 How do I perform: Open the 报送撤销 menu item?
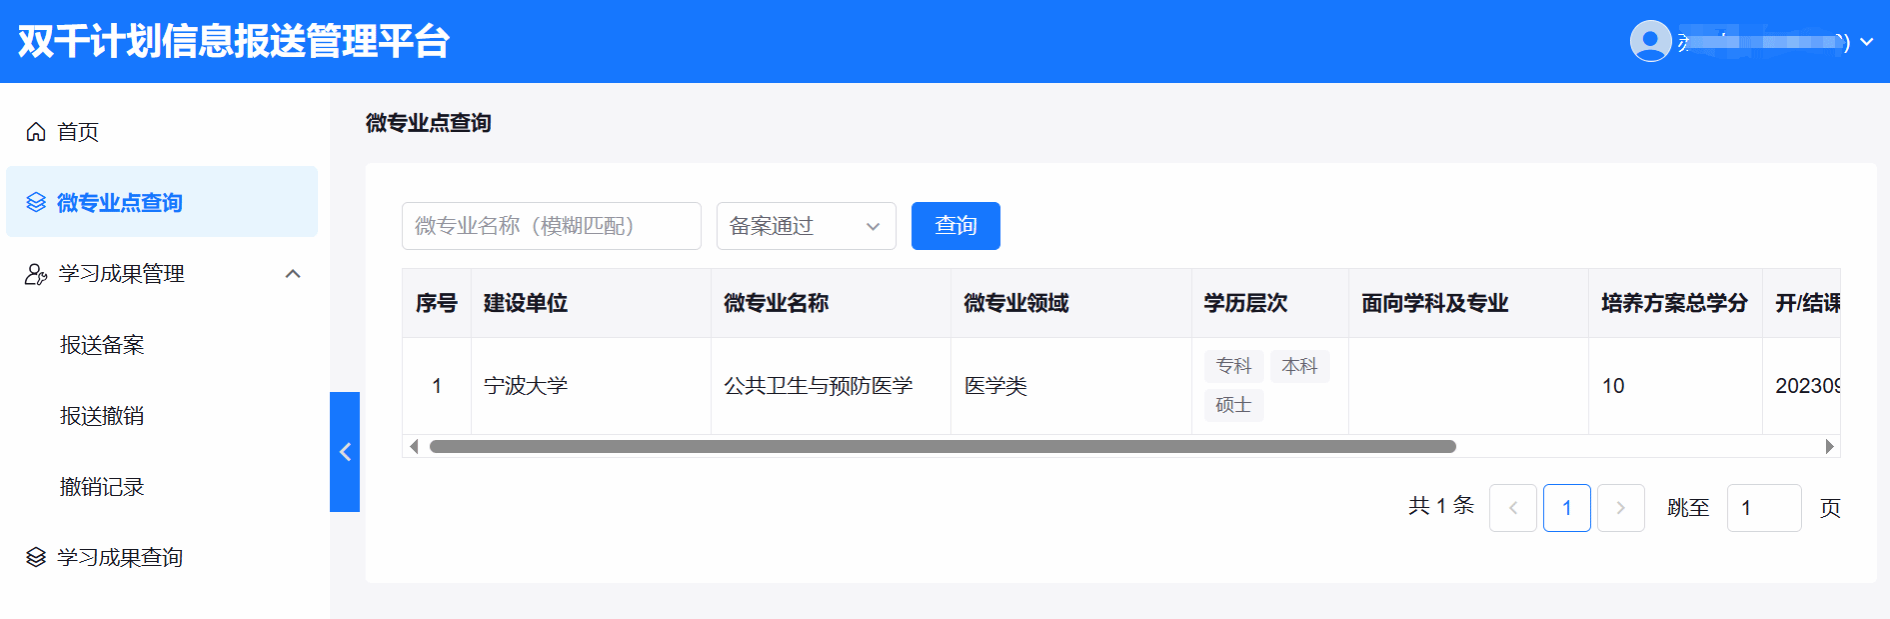(x=102, y=416)
